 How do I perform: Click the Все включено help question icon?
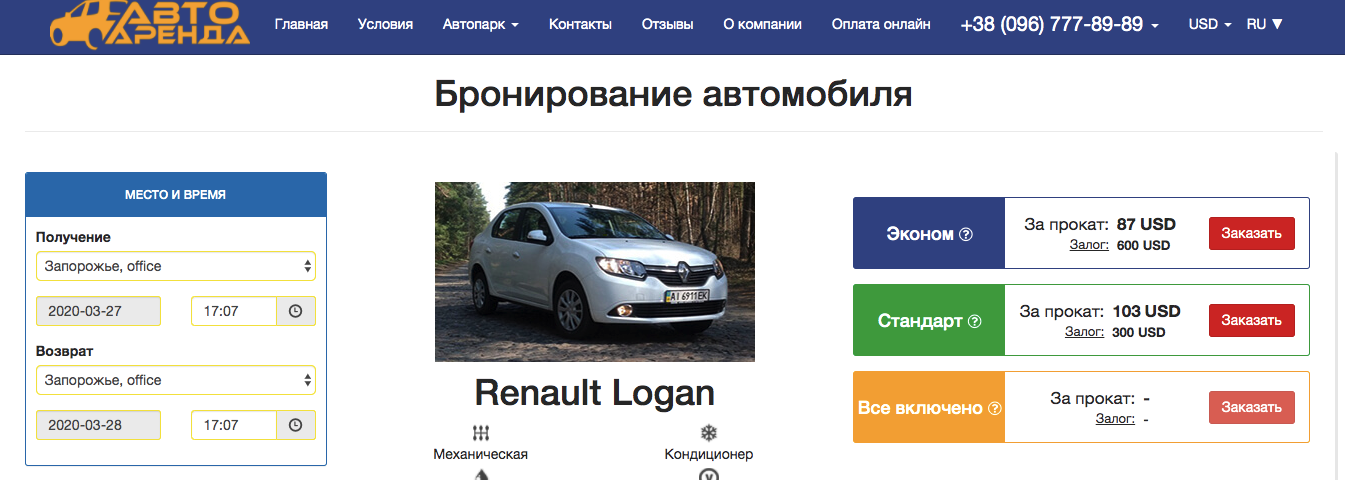tap(994, 408)
